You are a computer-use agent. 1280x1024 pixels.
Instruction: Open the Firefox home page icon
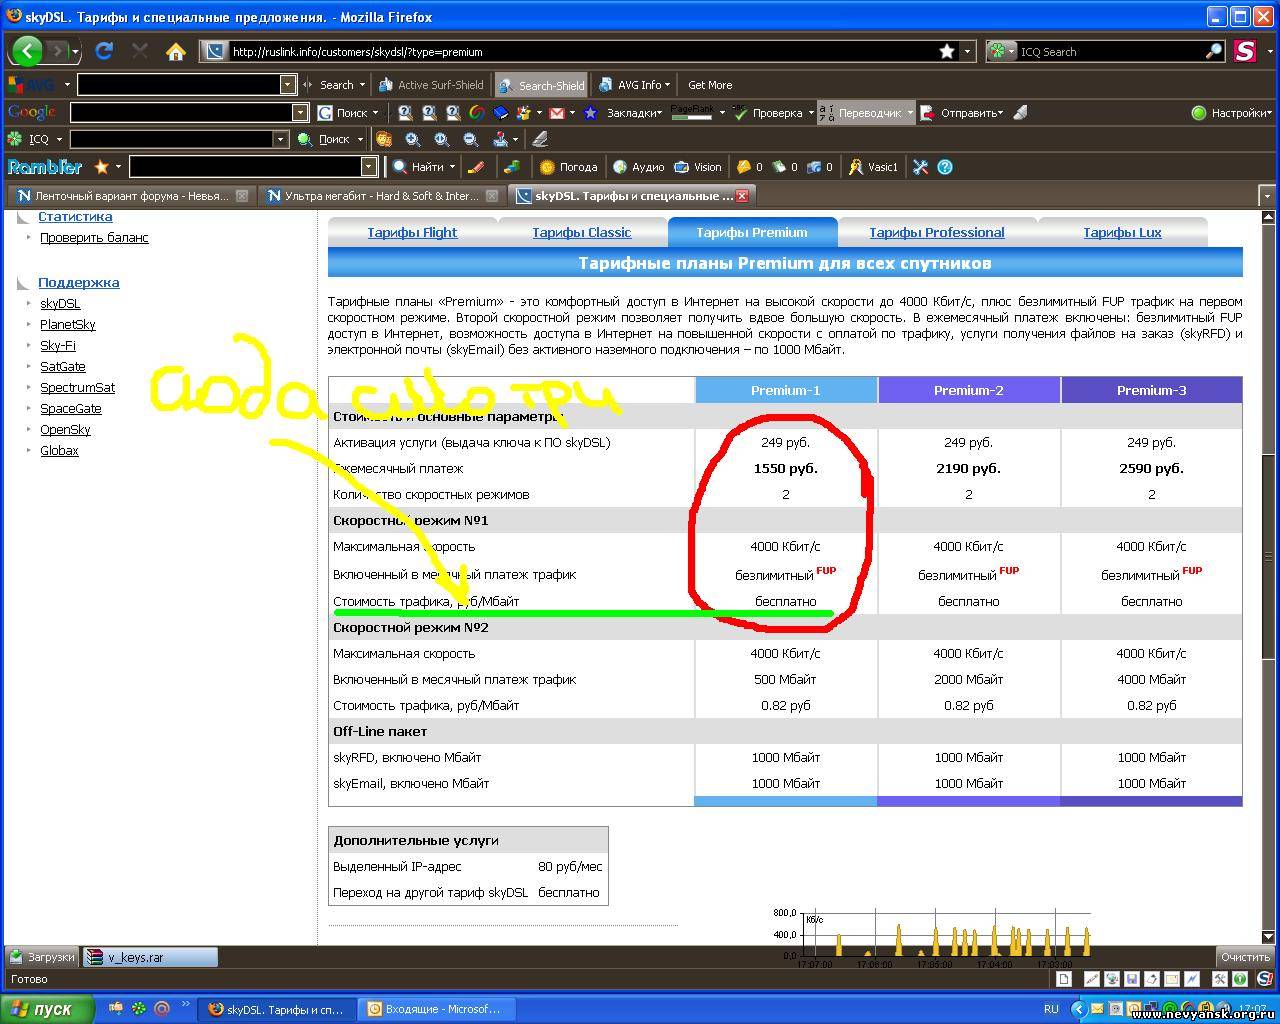[175, 51]
